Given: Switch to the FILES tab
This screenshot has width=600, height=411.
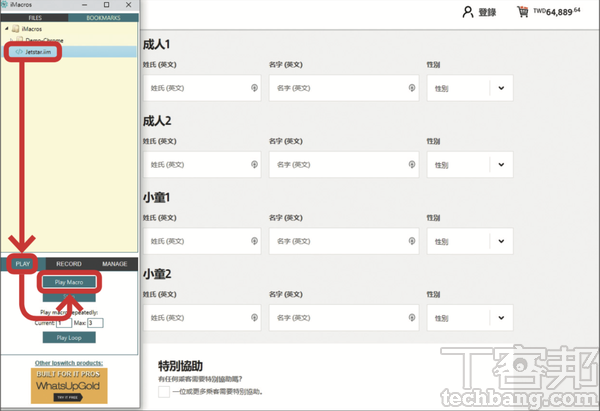Looking at the screenshot, I should tap(35, 18).
